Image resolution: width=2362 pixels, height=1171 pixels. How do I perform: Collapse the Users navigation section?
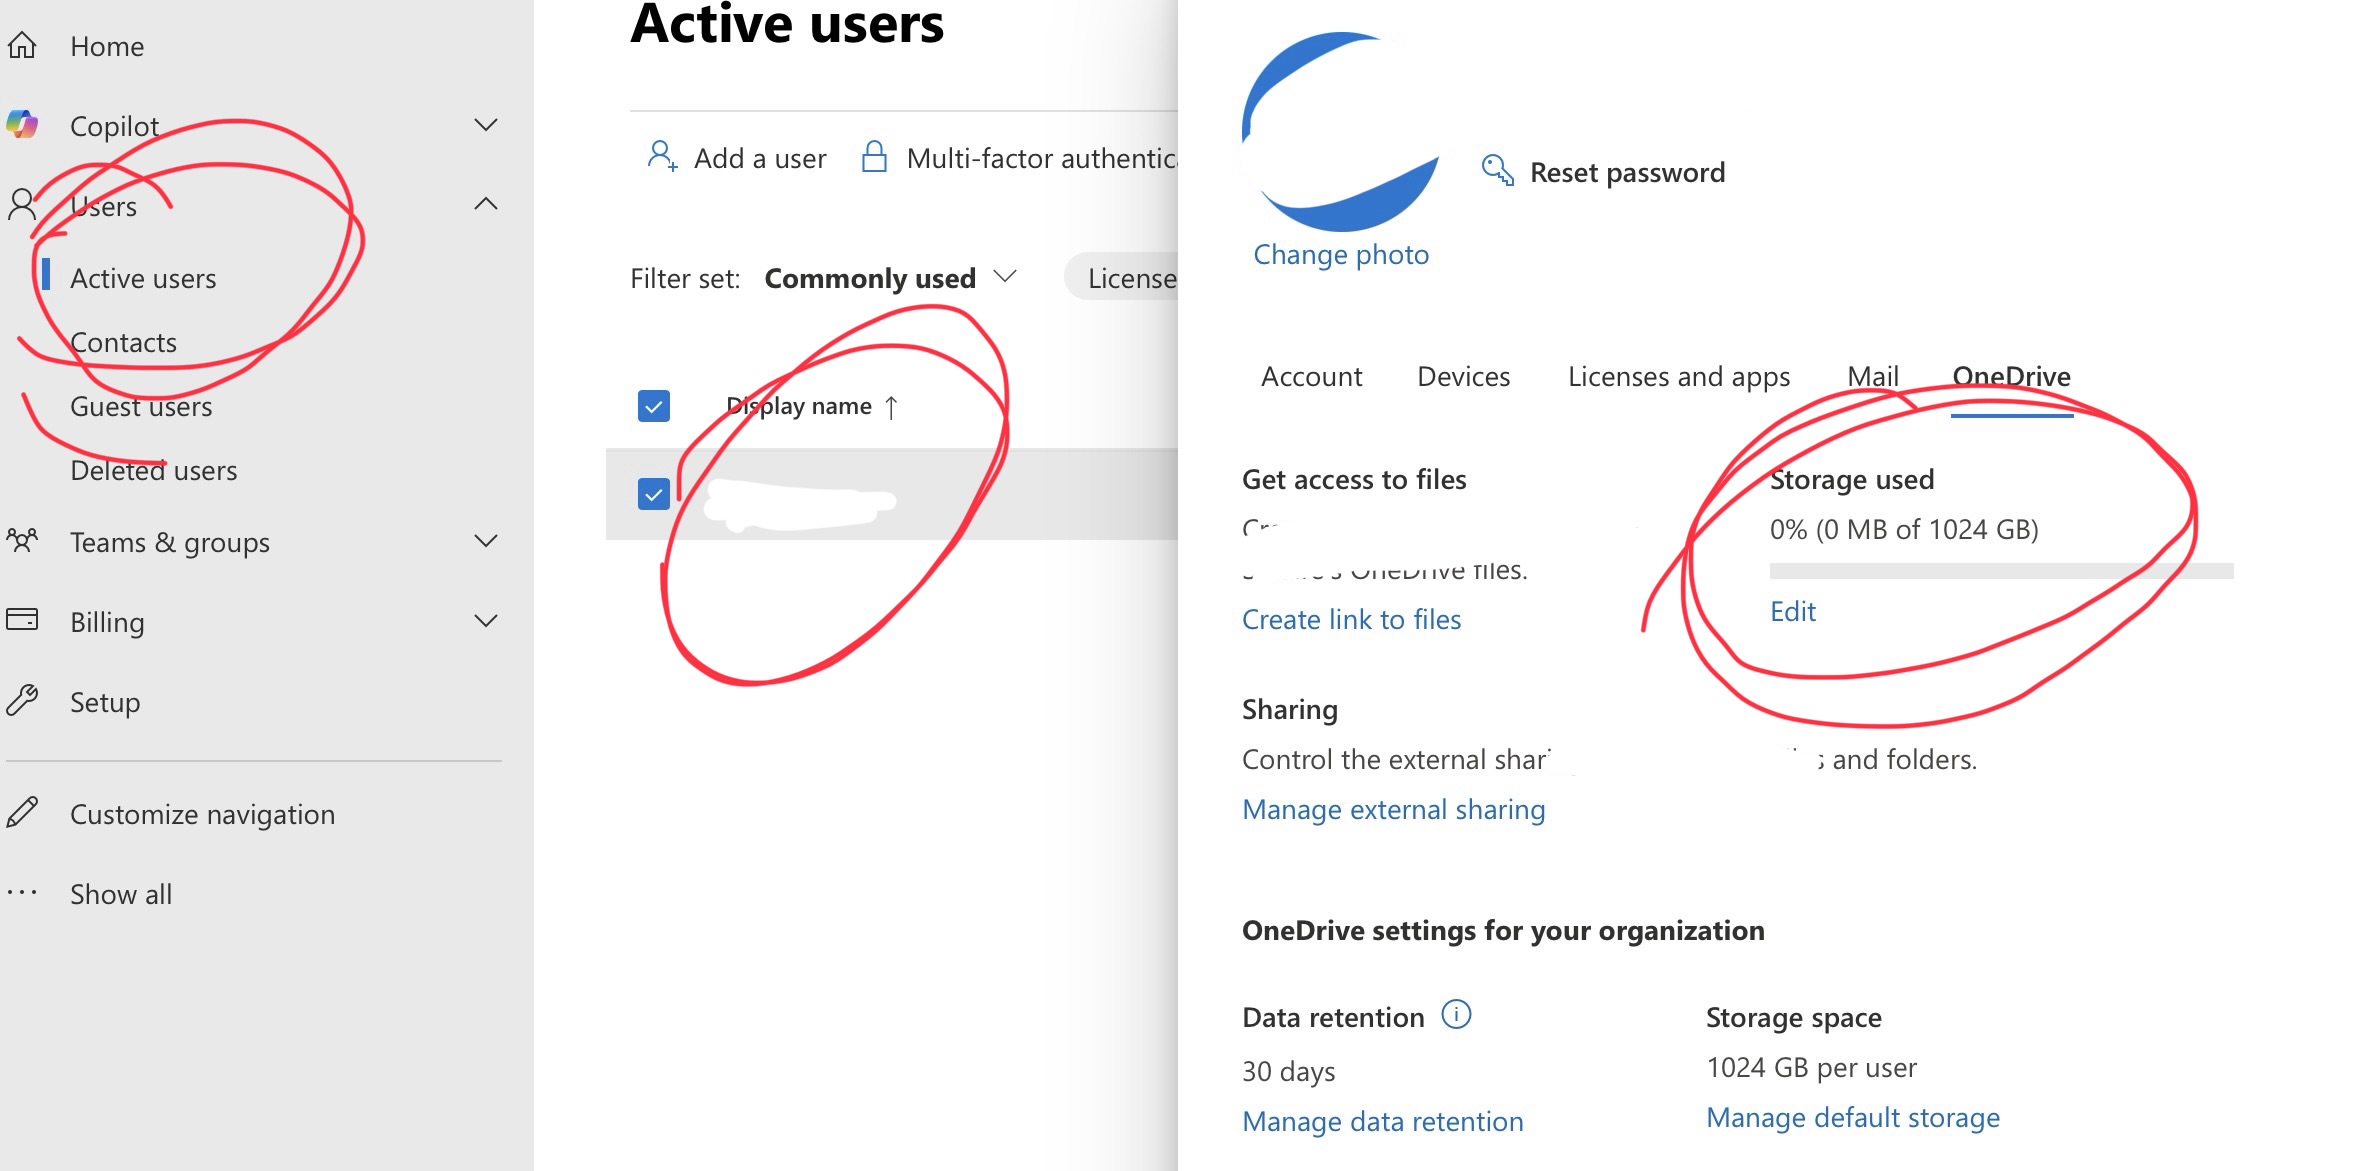(x=486, y=205)
